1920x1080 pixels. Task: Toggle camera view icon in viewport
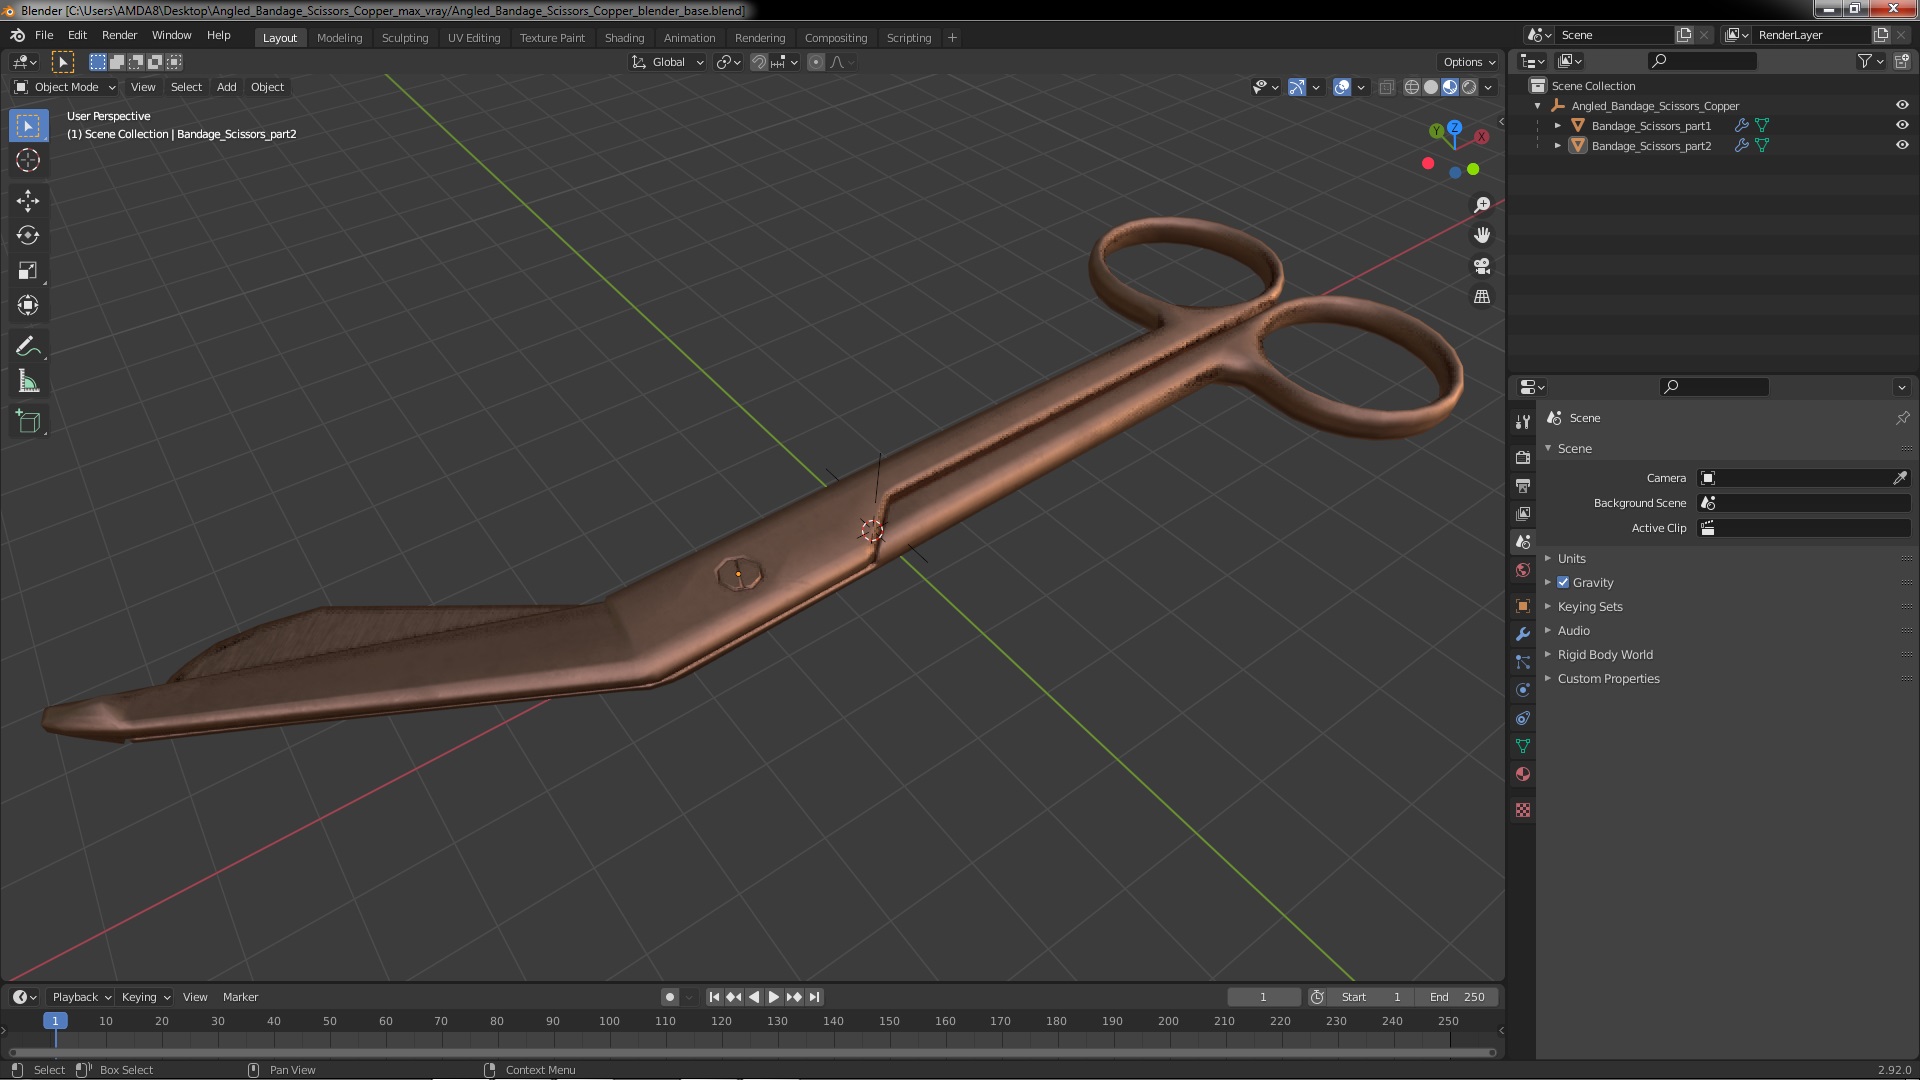1482,266
